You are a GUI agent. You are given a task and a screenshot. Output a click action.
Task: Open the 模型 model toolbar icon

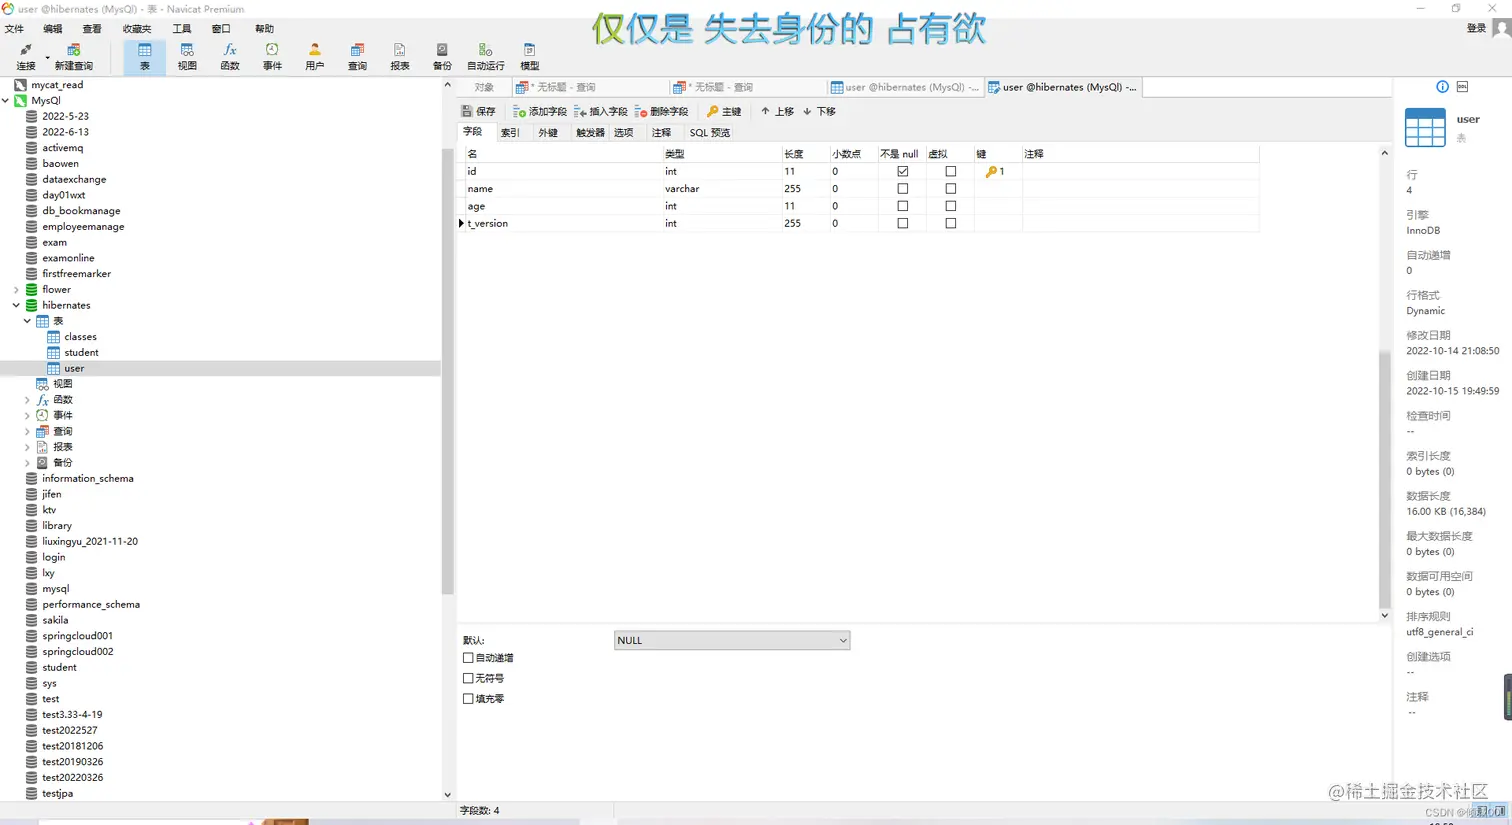point(530,57)
